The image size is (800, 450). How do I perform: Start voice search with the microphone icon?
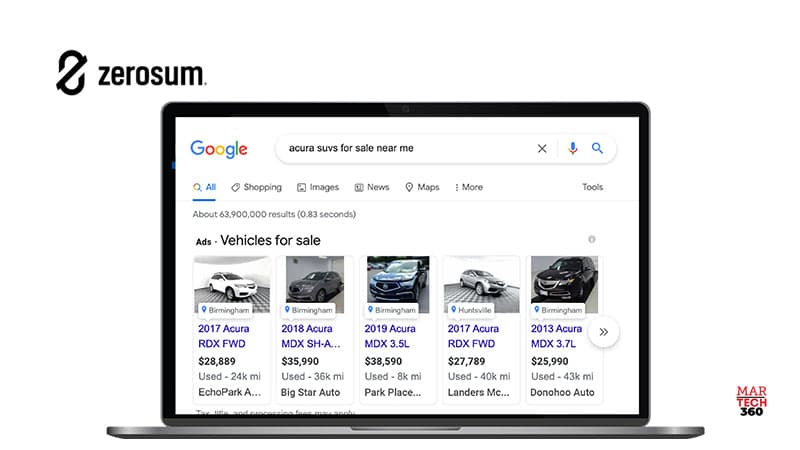click(x=572, y=148)
